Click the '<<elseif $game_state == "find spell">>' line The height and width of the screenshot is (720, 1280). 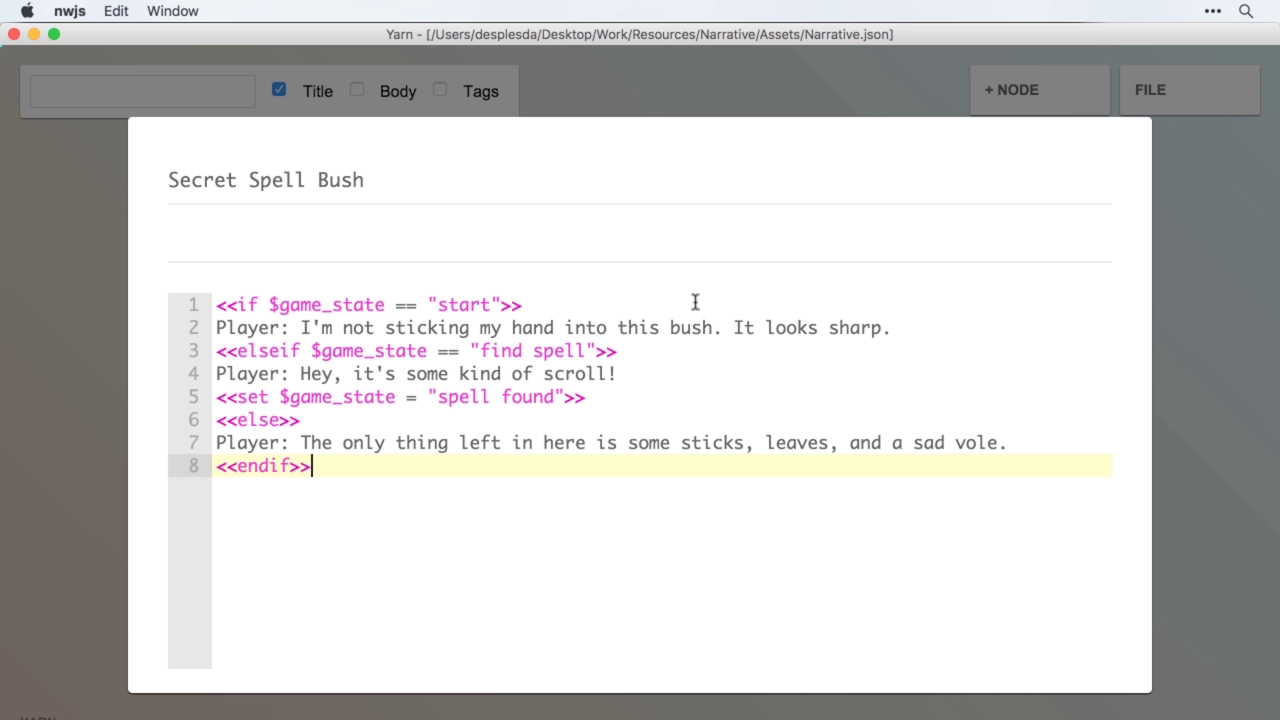[x=416, y=351]
